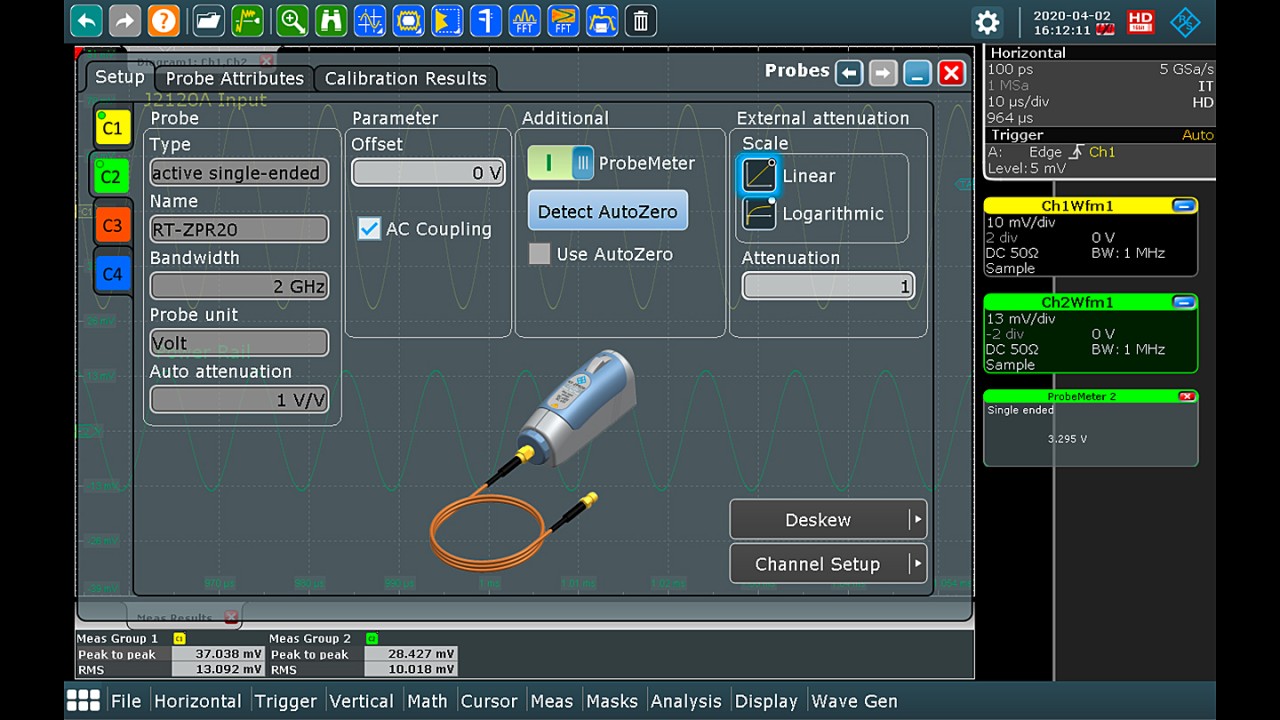Activate the magnifier zoom tool

(292, 19)
